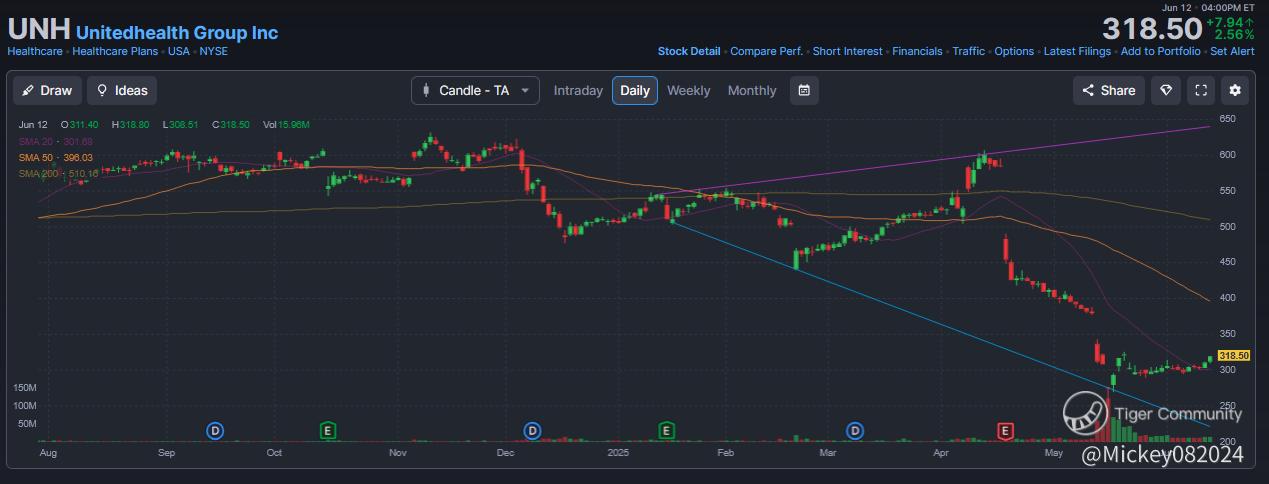Click the dividend marker in December

[533, 430]
